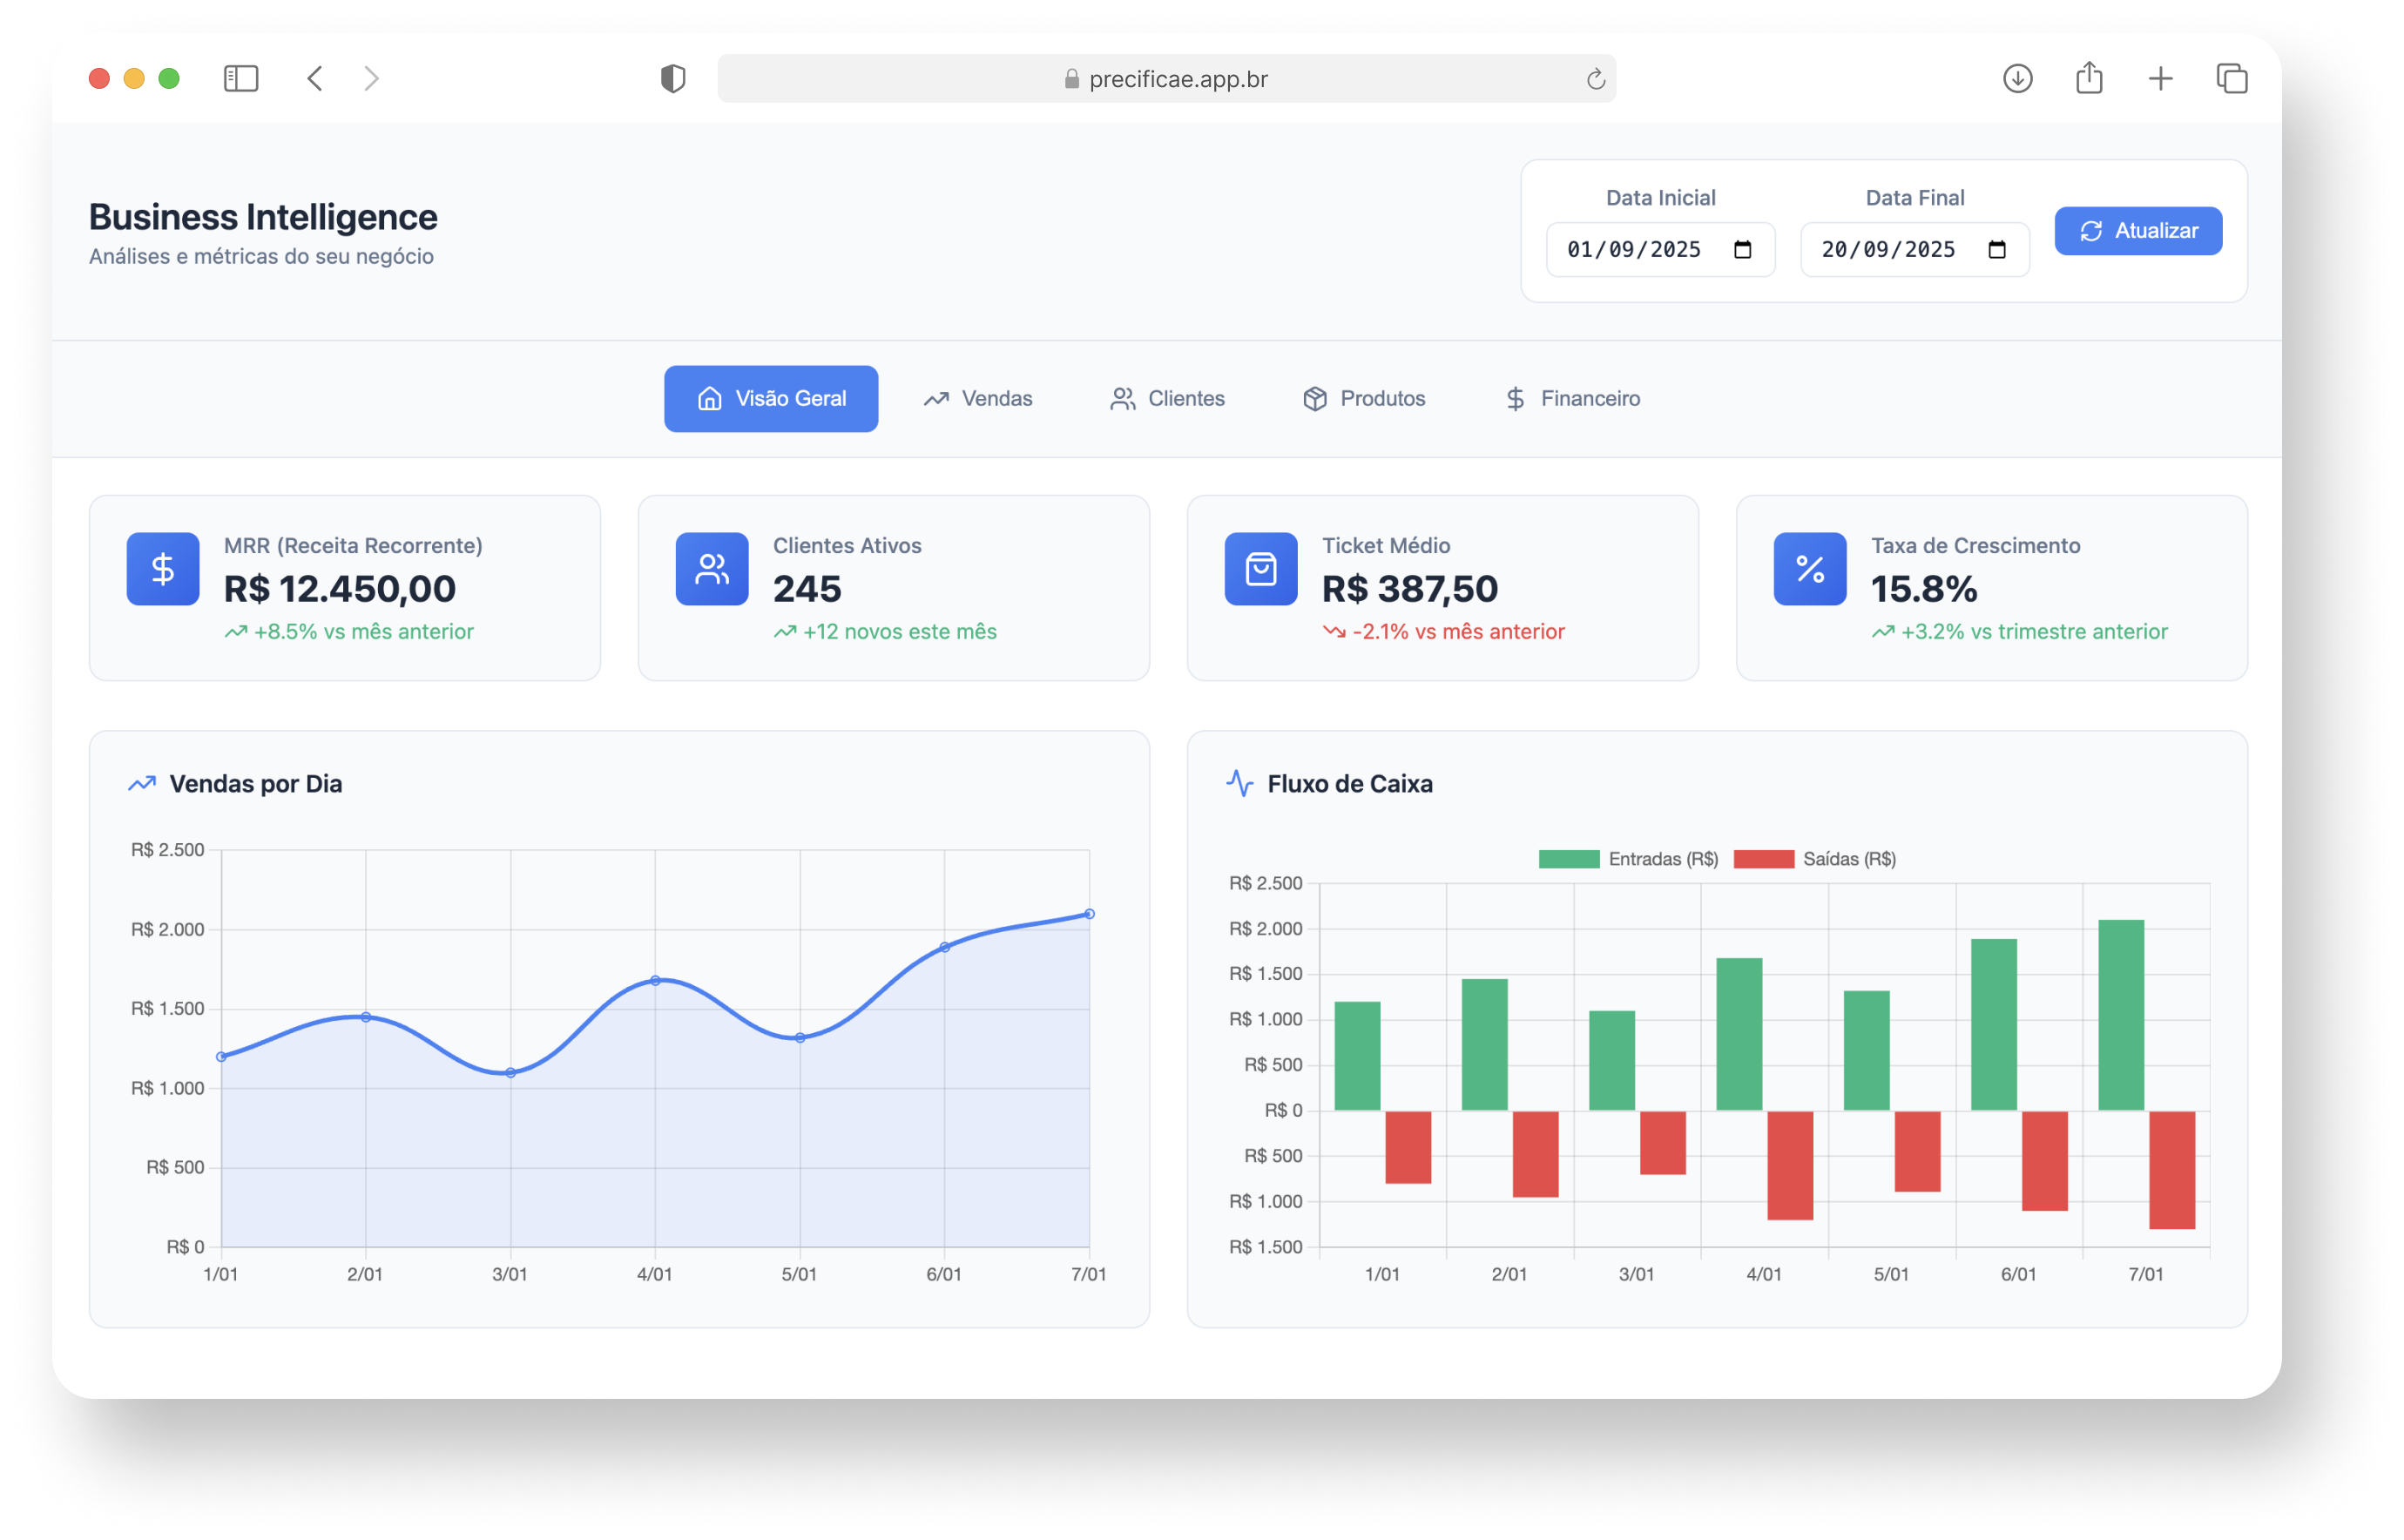The height and width of the screenshot is (1540, 2404).
Task: Open the Data Final calendar picker
Action: [x=1996, y=249]
